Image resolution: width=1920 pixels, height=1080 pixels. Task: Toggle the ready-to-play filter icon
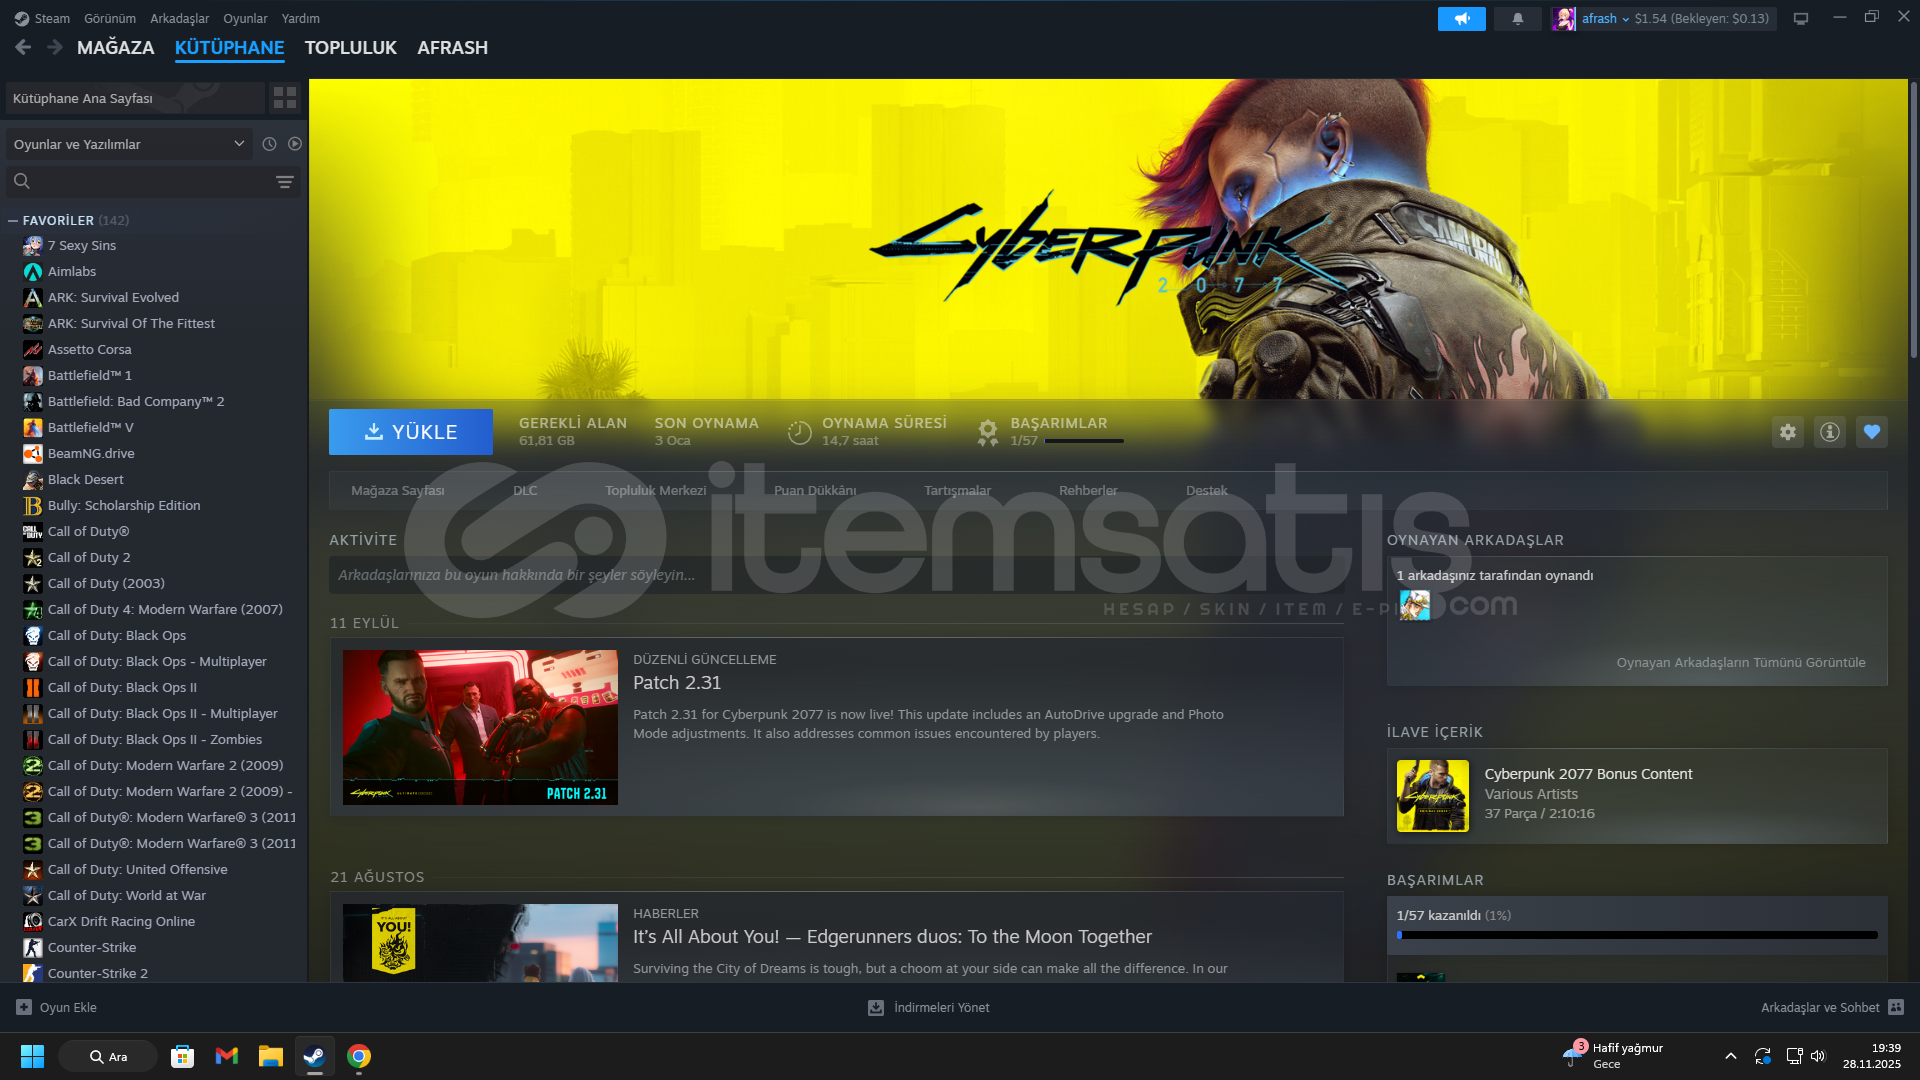pos(295,144)
